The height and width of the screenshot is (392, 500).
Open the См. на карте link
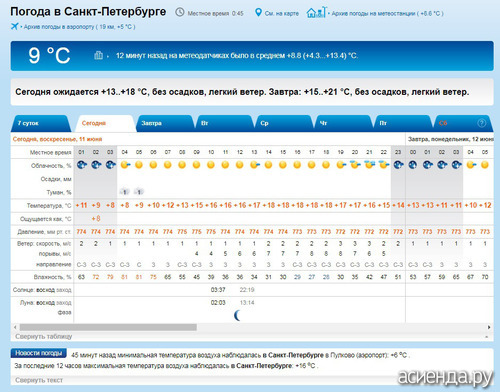(x=281, y=13)
